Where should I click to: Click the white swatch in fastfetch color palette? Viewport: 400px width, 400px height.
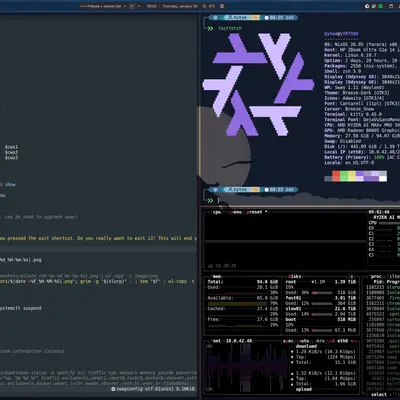(383, 179)
